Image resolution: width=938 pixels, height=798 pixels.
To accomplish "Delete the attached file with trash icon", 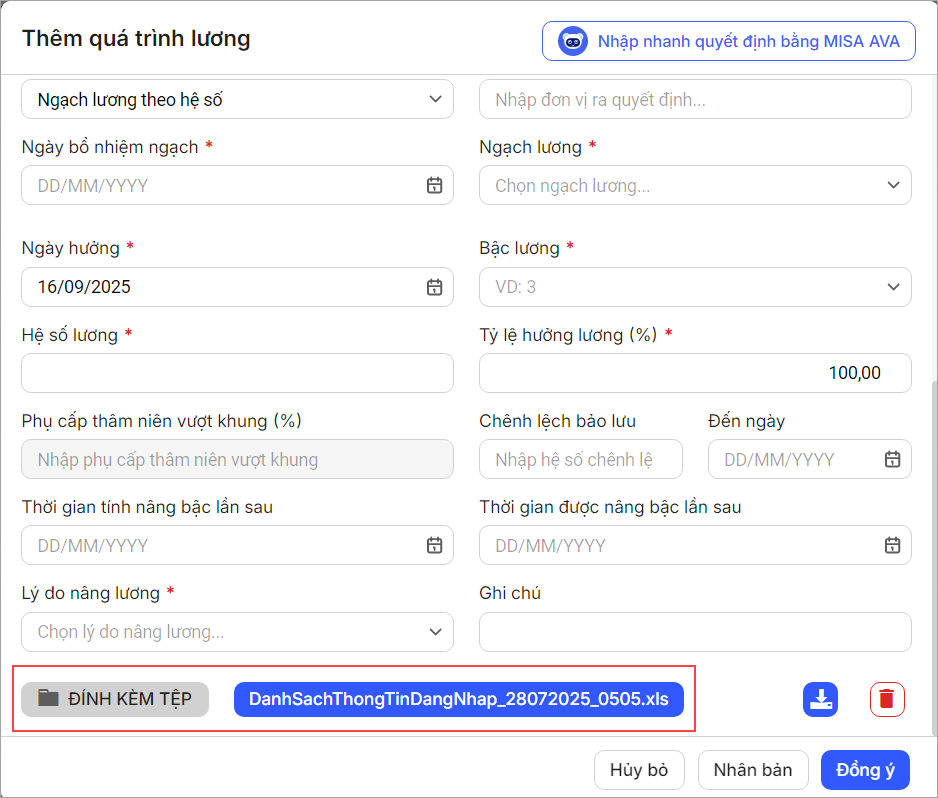I will (886, 699).
